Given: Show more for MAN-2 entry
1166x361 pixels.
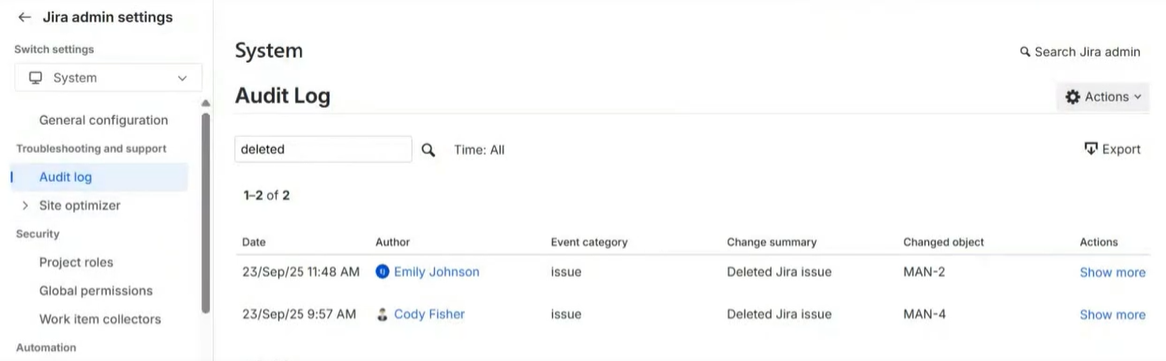Looking at the screenshot, I should 1112,272.
